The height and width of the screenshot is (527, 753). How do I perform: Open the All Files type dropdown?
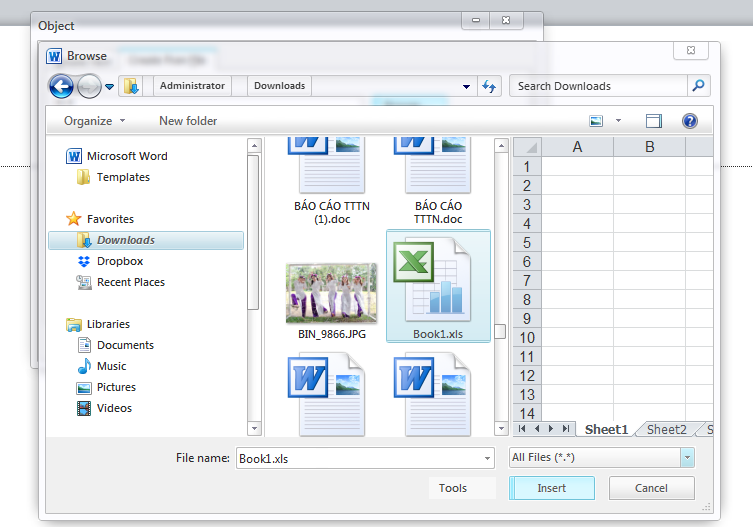[601, 457]
